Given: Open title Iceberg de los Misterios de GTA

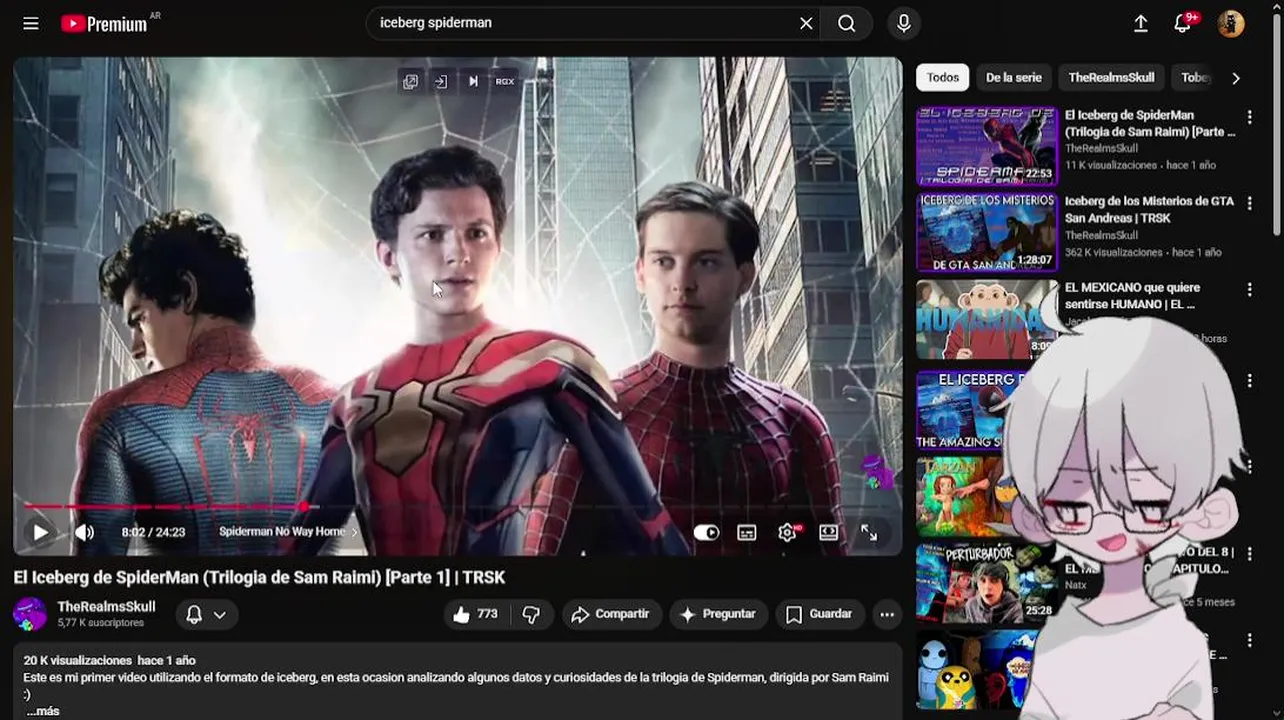Looking at the screenshot, I should pos(1150,209).
